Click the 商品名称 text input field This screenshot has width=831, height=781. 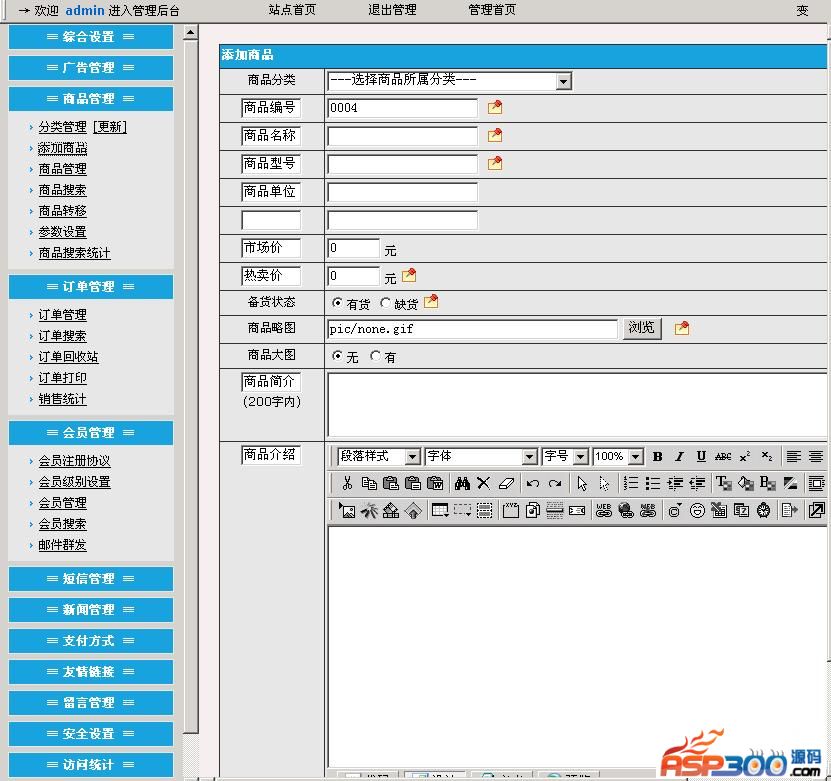[402, 136]
